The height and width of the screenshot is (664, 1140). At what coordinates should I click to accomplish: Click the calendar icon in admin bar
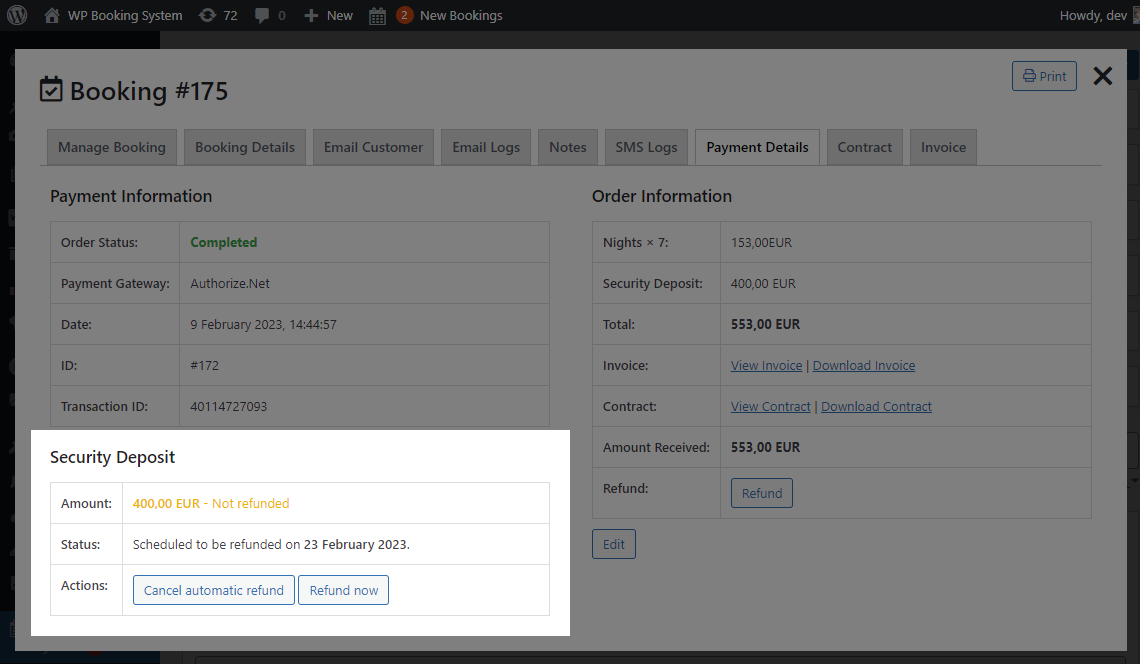click(377, 15)
